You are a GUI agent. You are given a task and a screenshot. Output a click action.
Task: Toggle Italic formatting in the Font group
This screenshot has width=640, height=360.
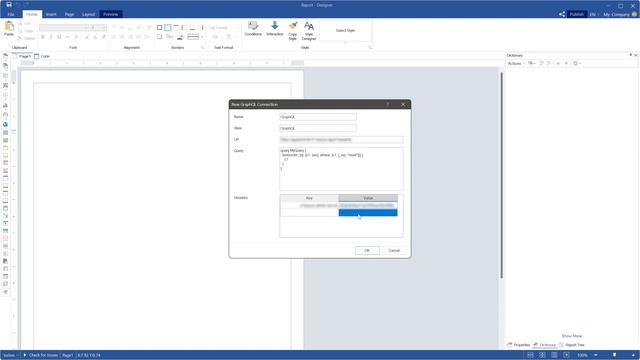[x=51, y=37]
